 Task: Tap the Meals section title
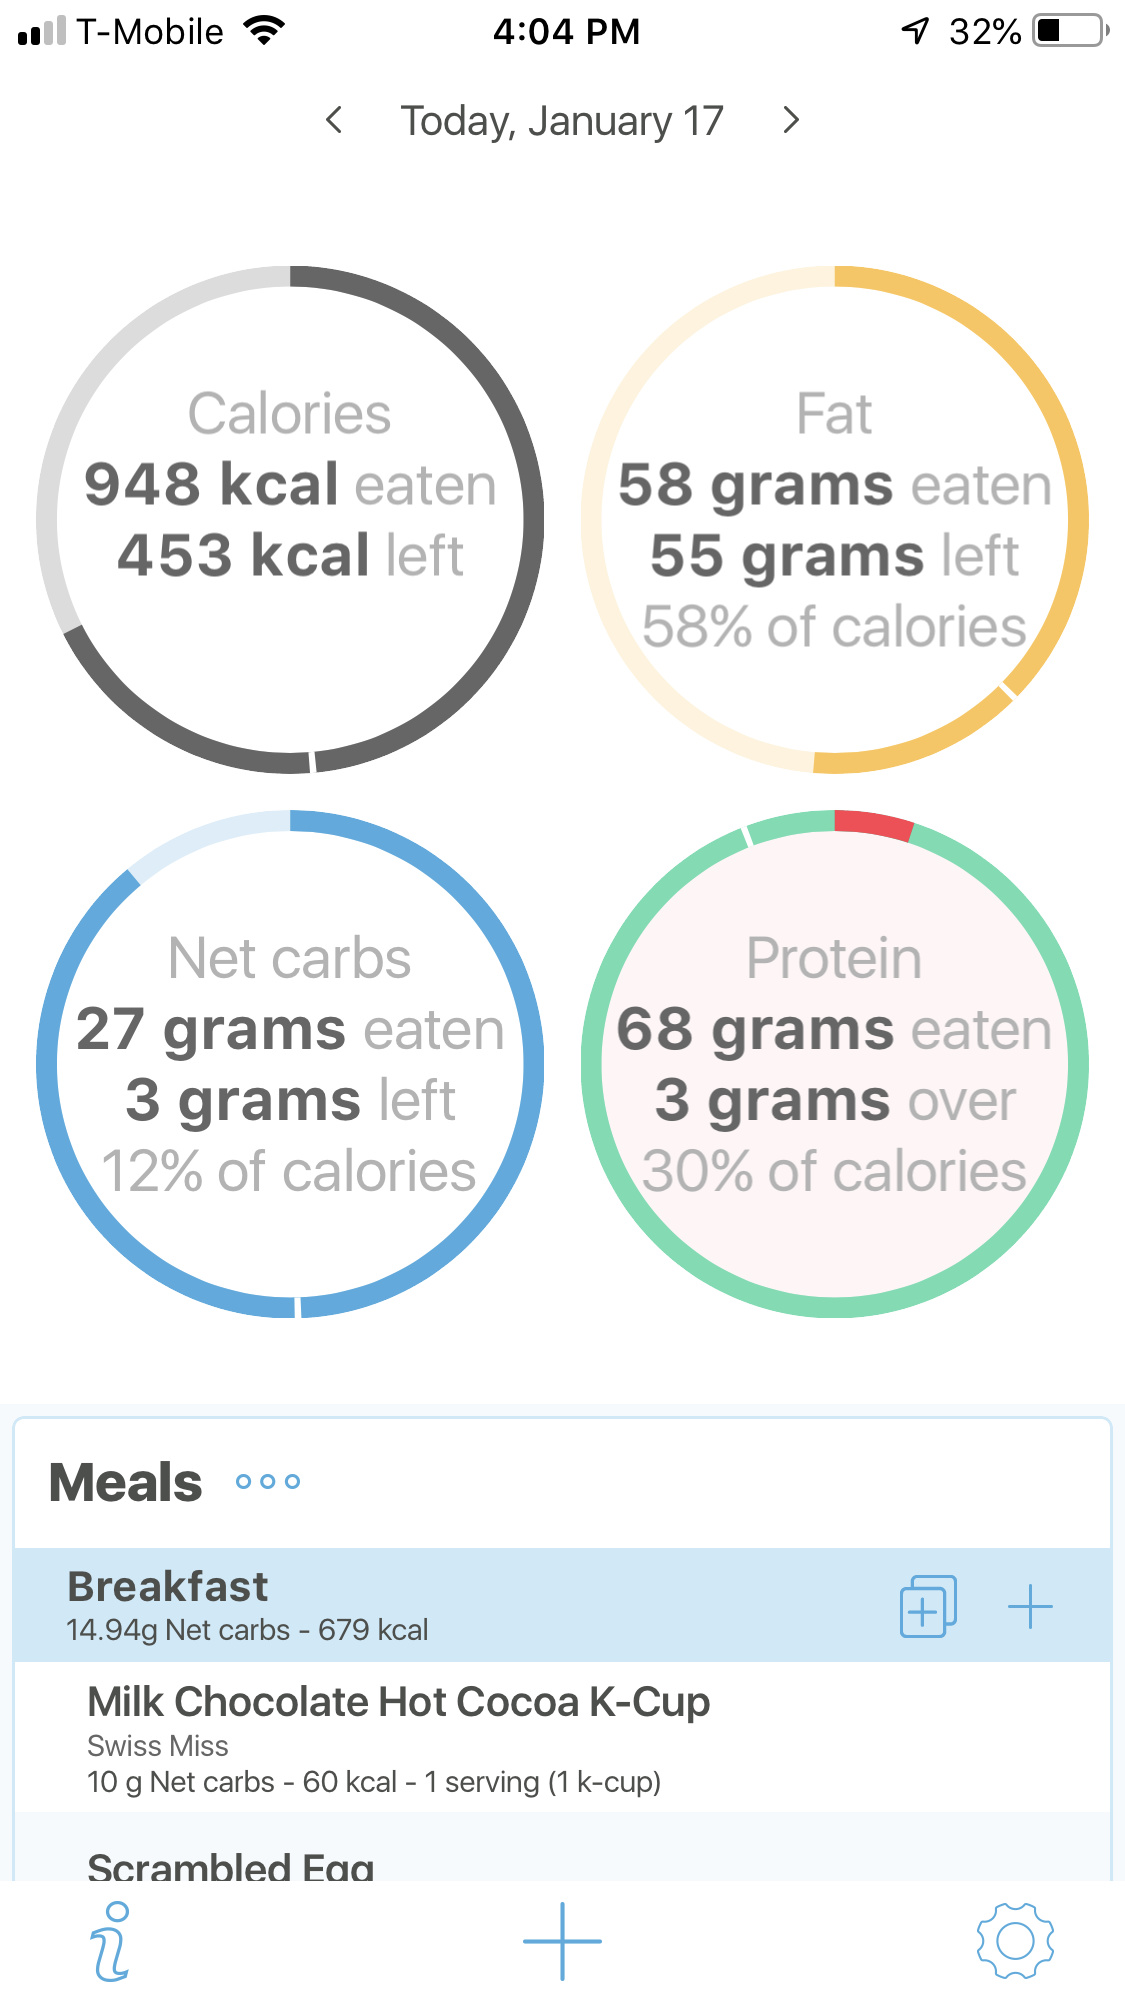[x=126, y=1482]
